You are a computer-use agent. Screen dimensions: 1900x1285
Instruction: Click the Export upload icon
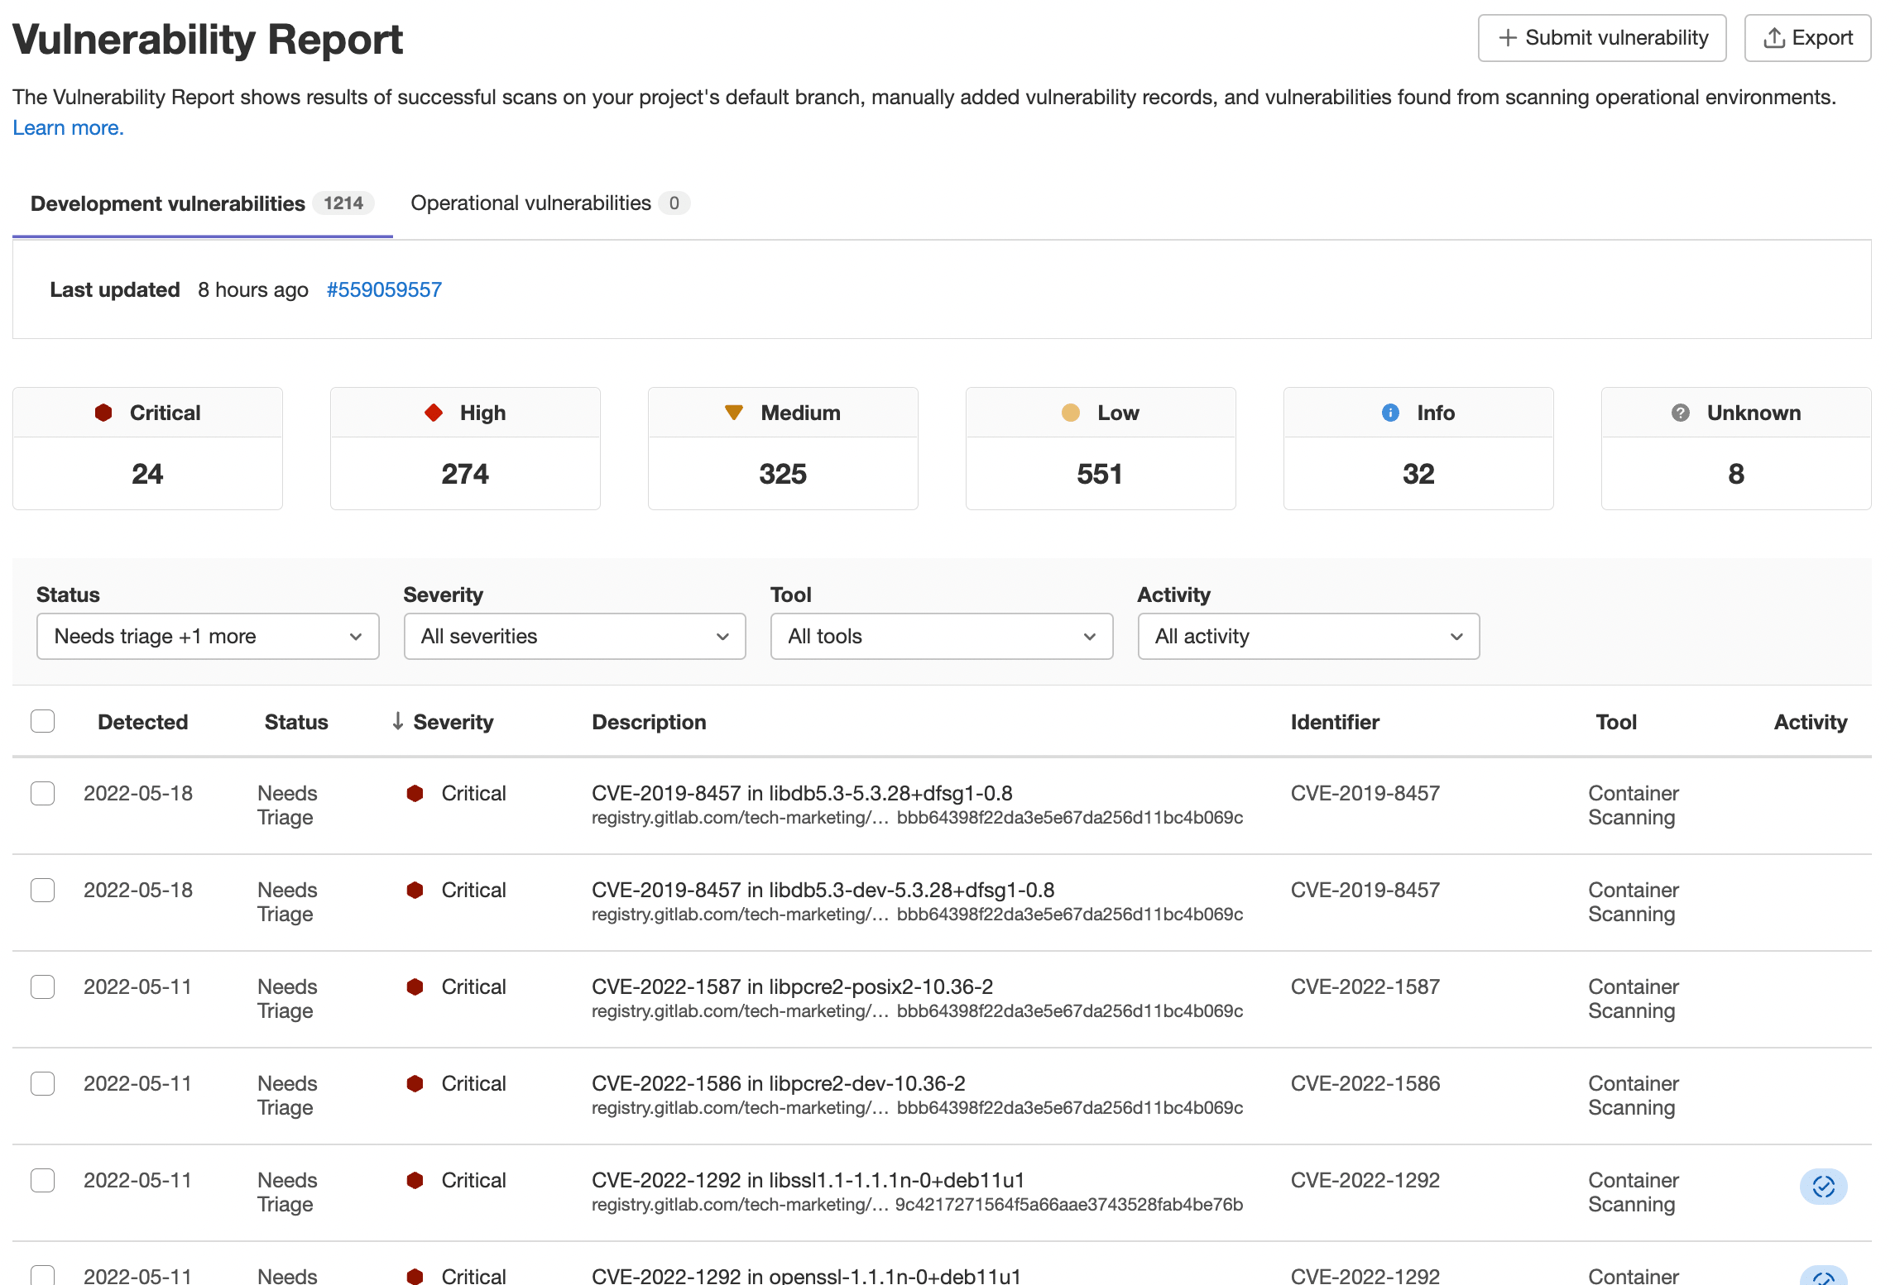pos(1775,37)
